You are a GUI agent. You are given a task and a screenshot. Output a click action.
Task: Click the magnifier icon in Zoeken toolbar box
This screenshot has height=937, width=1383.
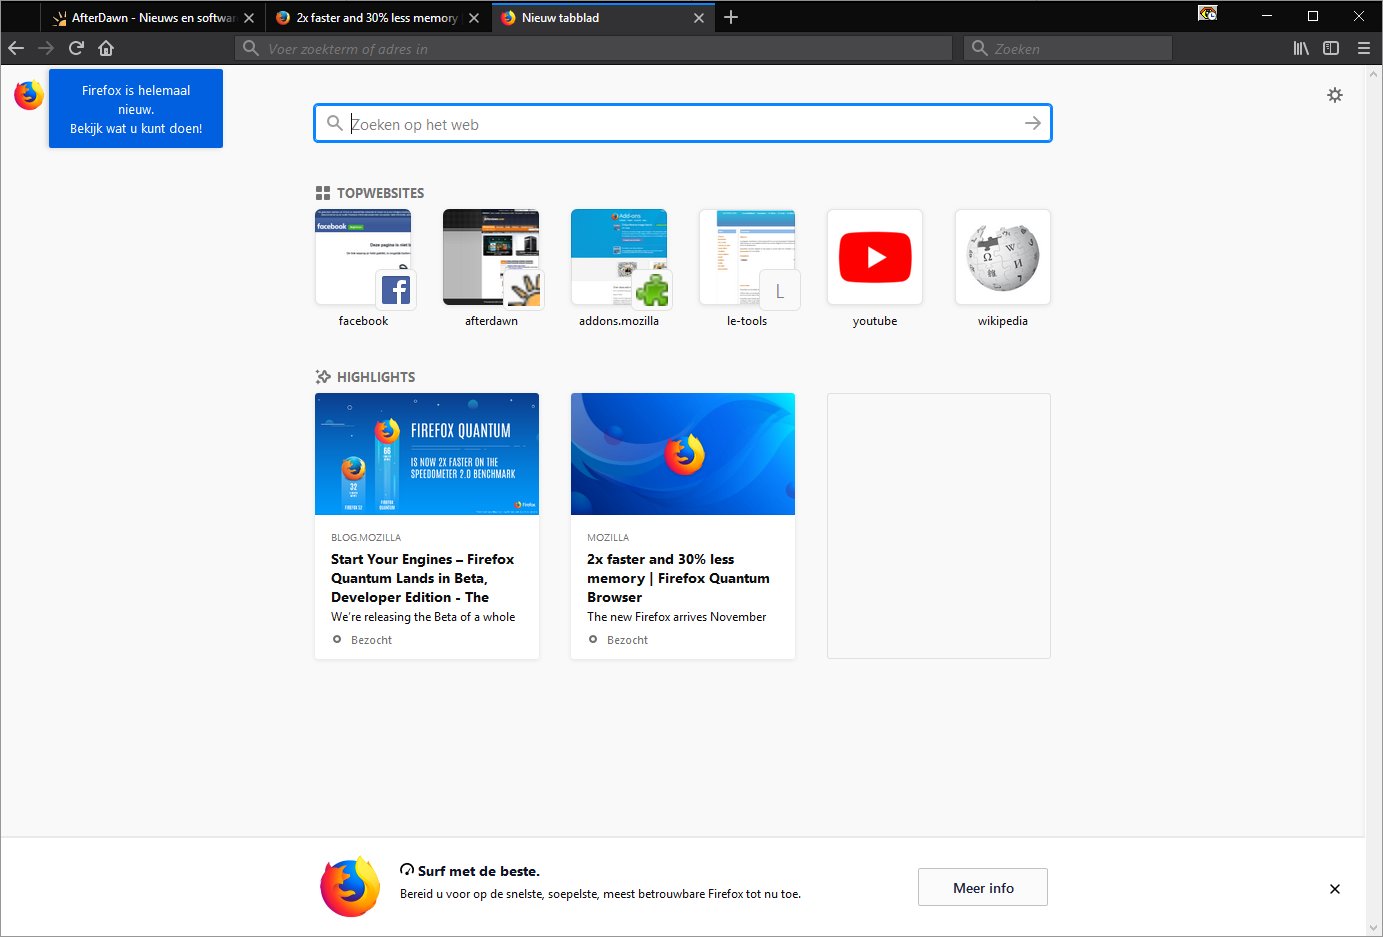[980, 48]
